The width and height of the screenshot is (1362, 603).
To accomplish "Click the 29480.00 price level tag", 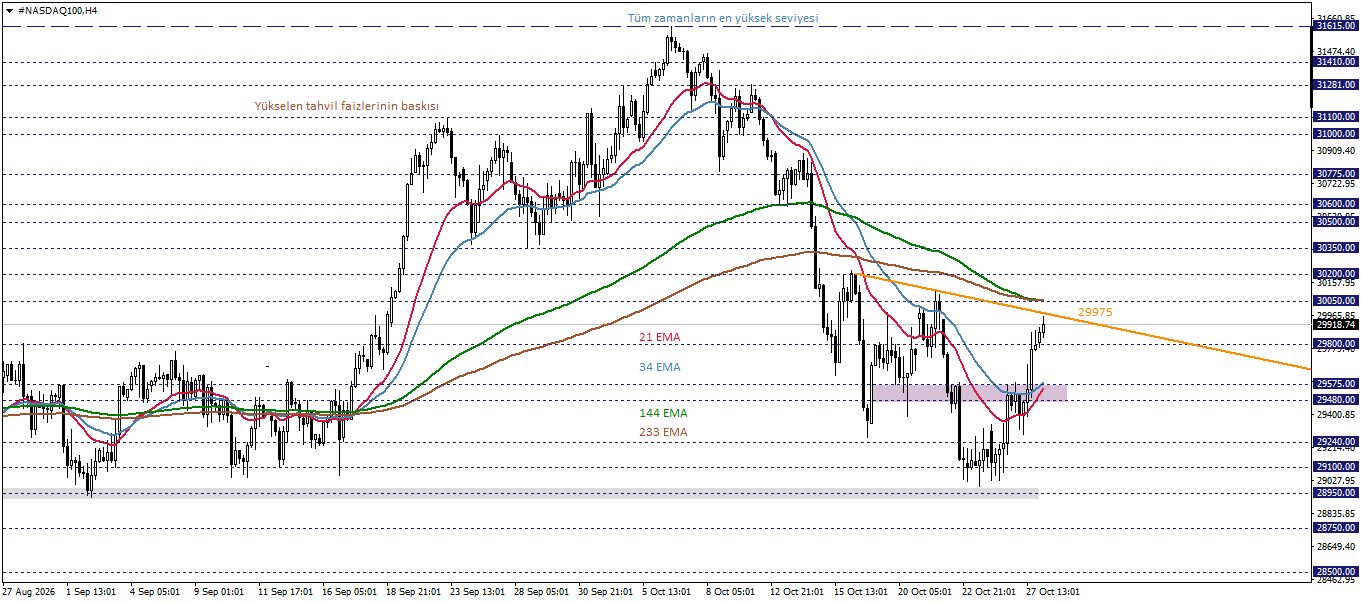I will pos(1335,400).
